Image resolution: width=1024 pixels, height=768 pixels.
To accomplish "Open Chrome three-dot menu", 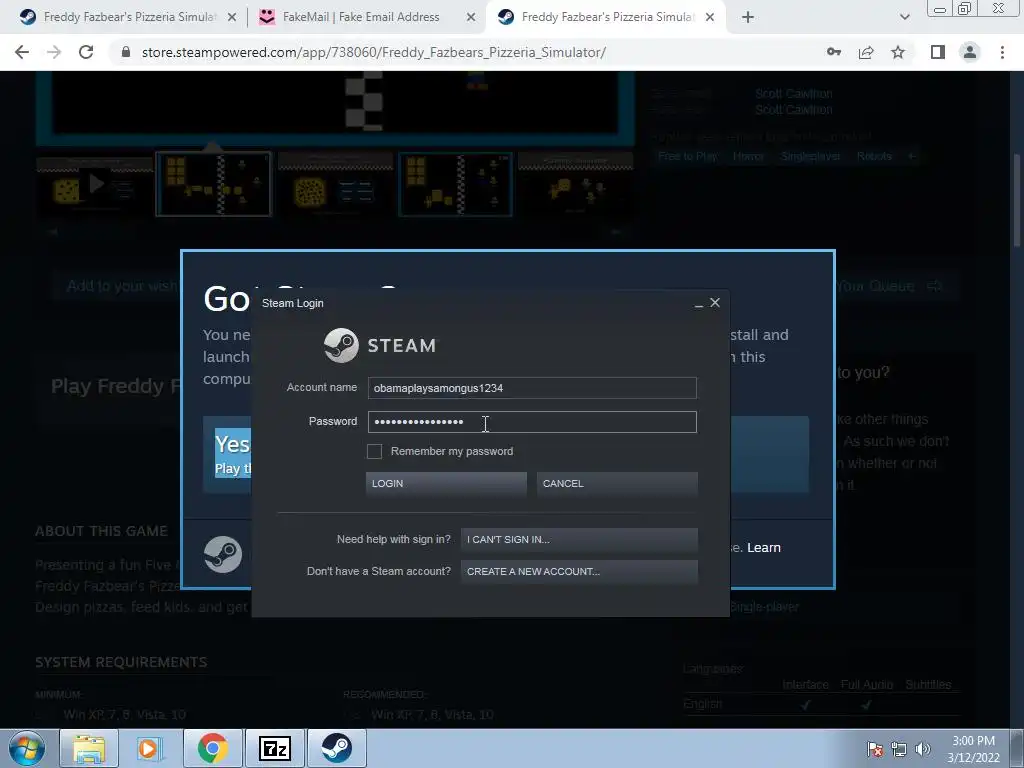I will [x=1002, y=52].
